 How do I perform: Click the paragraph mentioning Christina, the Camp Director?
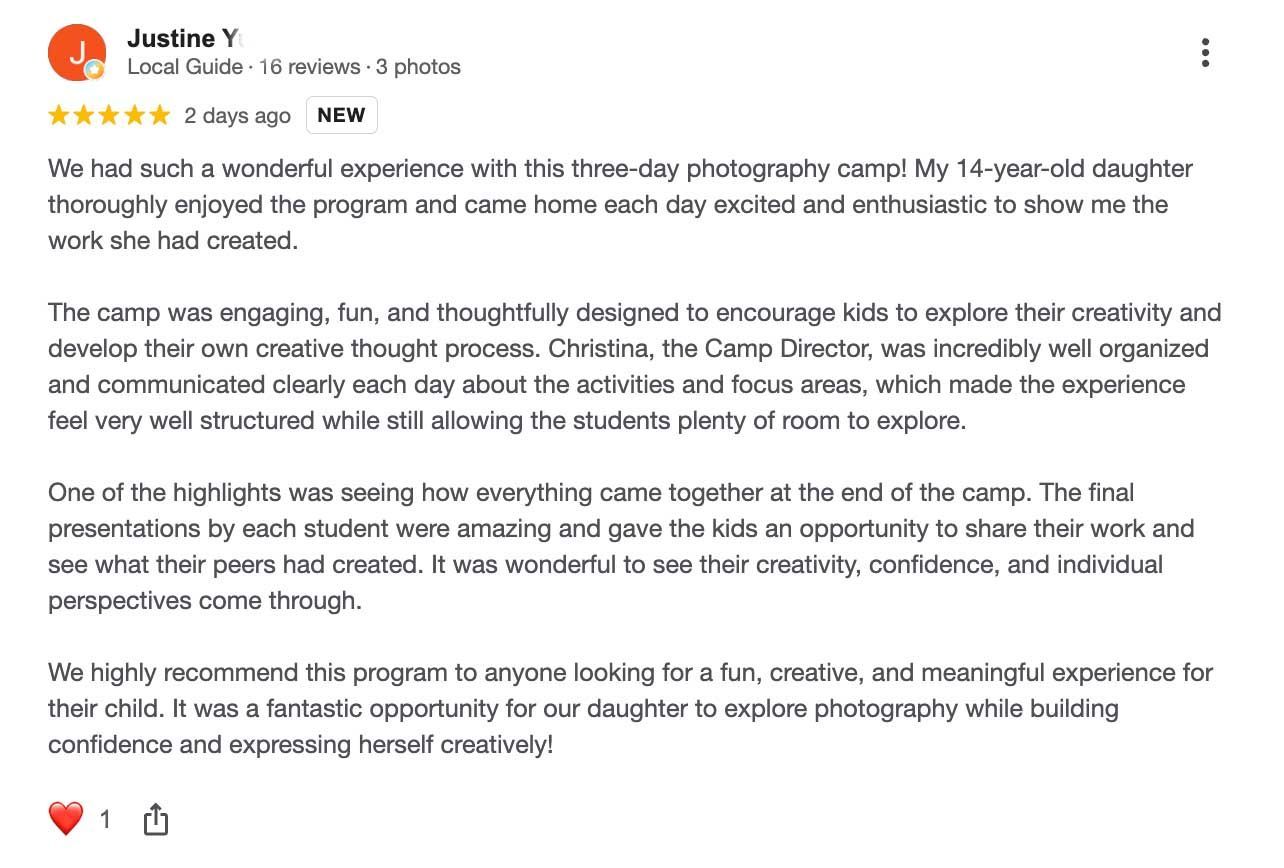[x=634, y=367]
